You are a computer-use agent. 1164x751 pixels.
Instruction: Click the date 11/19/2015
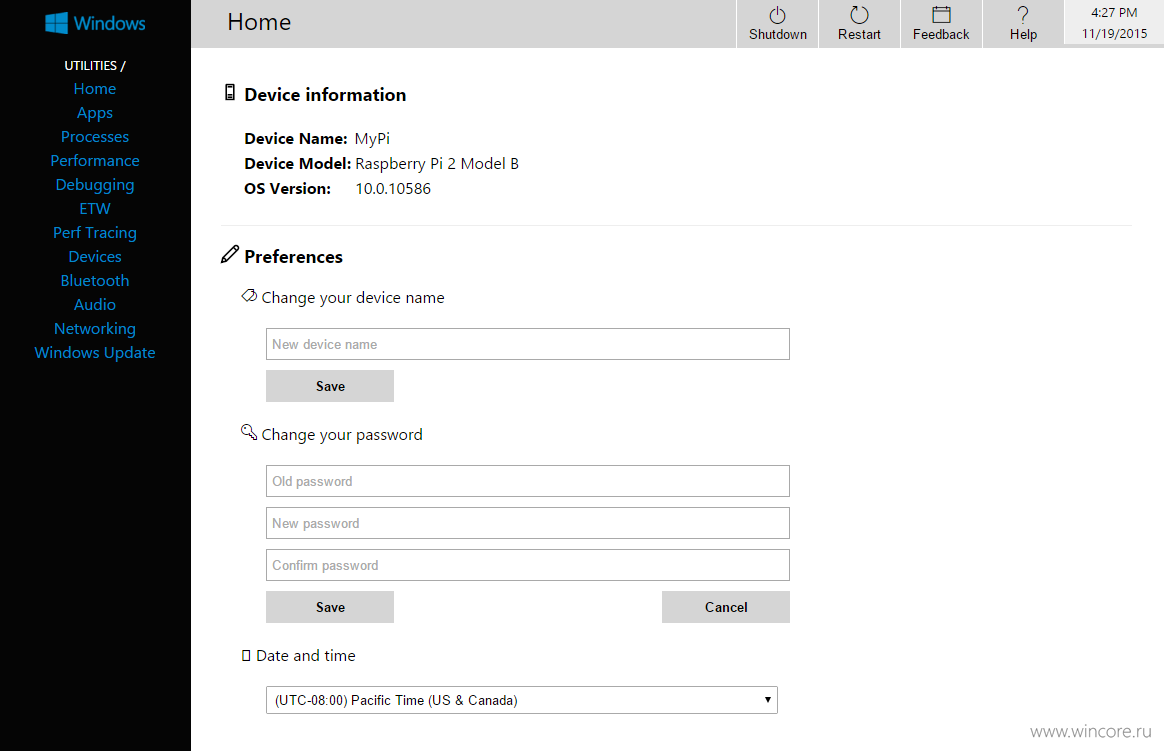(1114, 33)
